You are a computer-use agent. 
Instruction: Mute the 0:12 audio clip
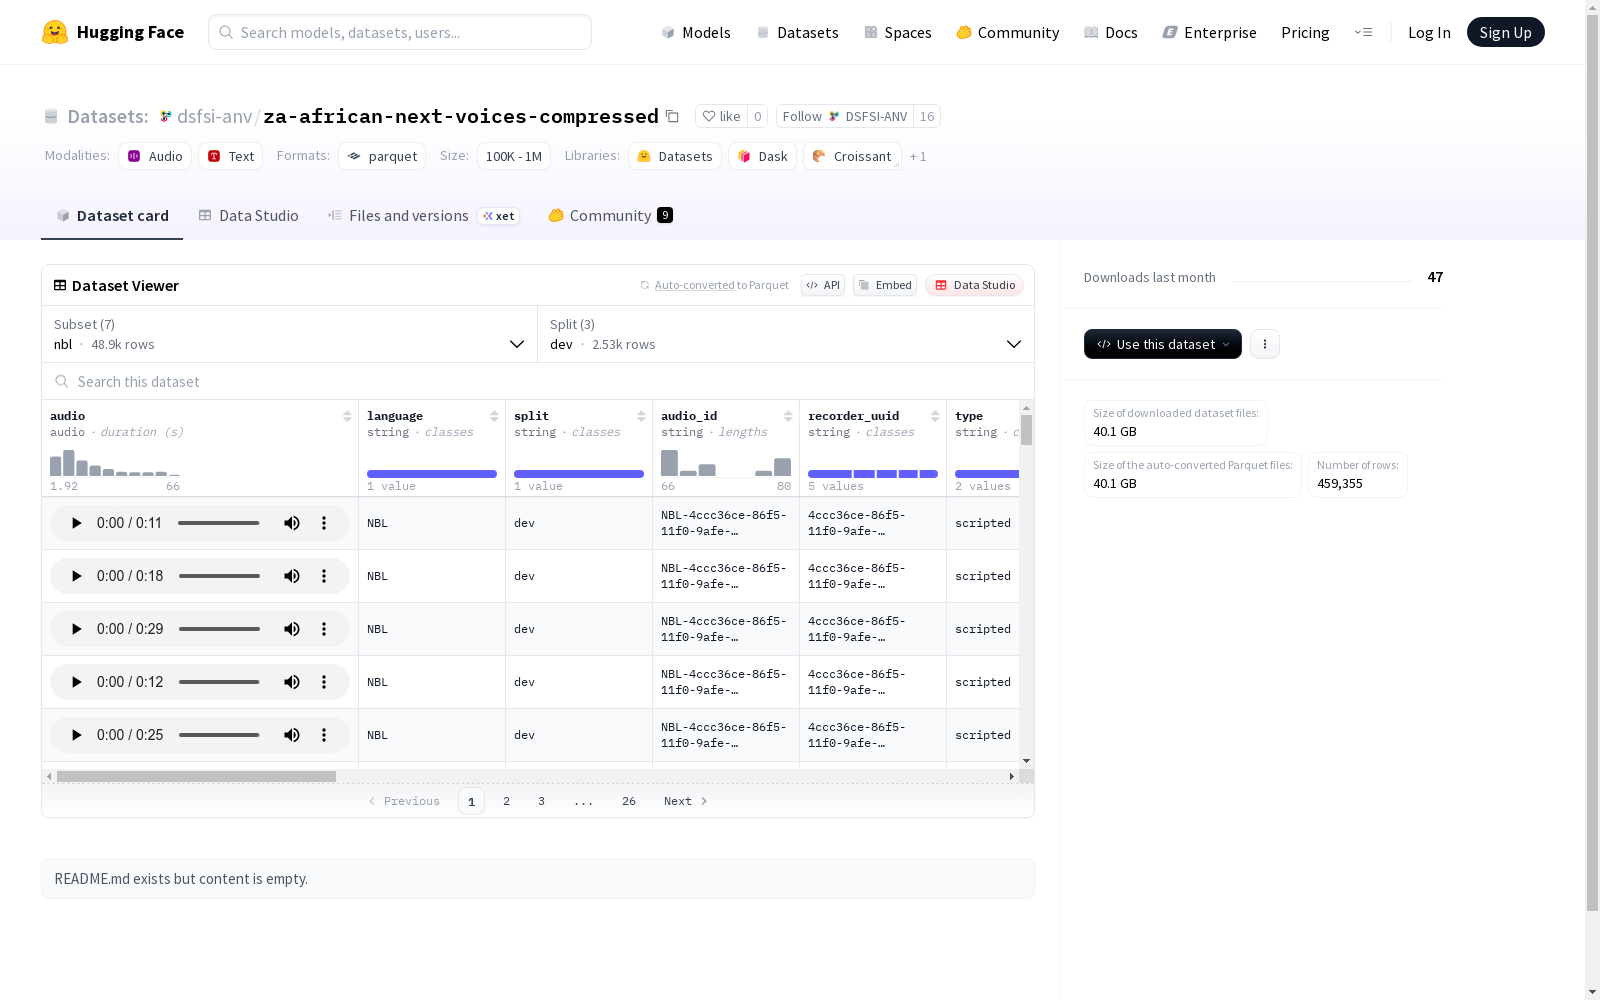292,682
